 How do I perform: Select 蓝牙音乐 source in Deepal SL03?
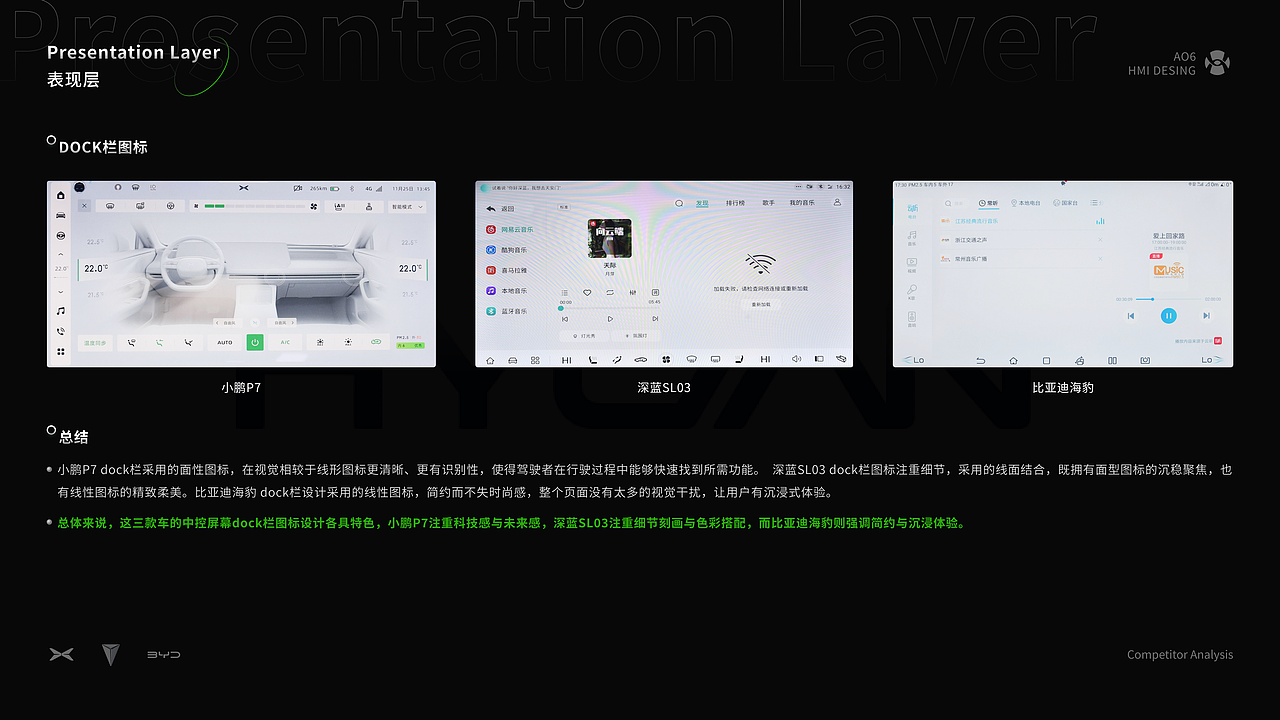coord(506,311)
